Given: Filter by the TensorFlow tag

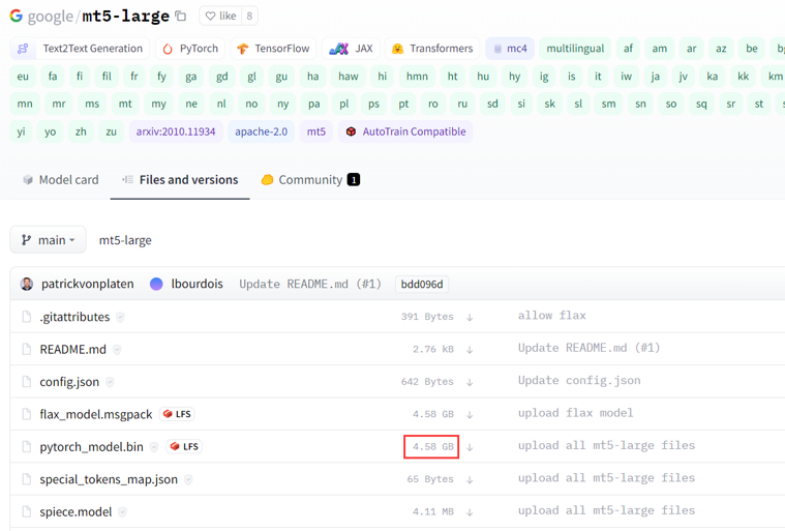Looking at the screenshot, I should tap(273, 49).
